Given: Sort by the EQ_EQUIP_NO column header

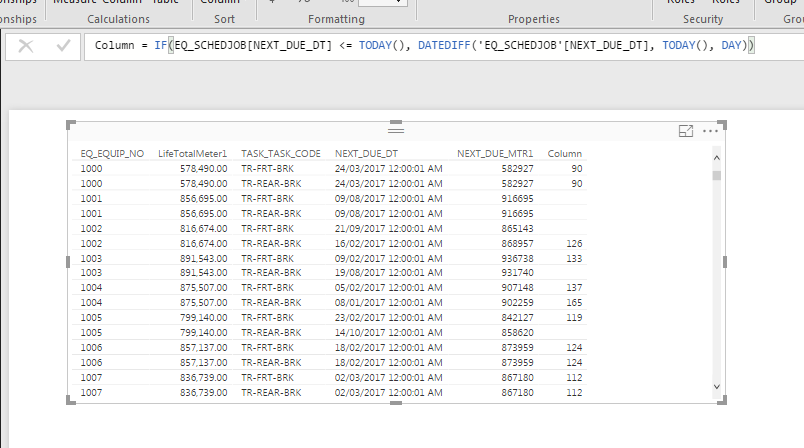Looking at the screenshot, I should click(x=112, y=154).
